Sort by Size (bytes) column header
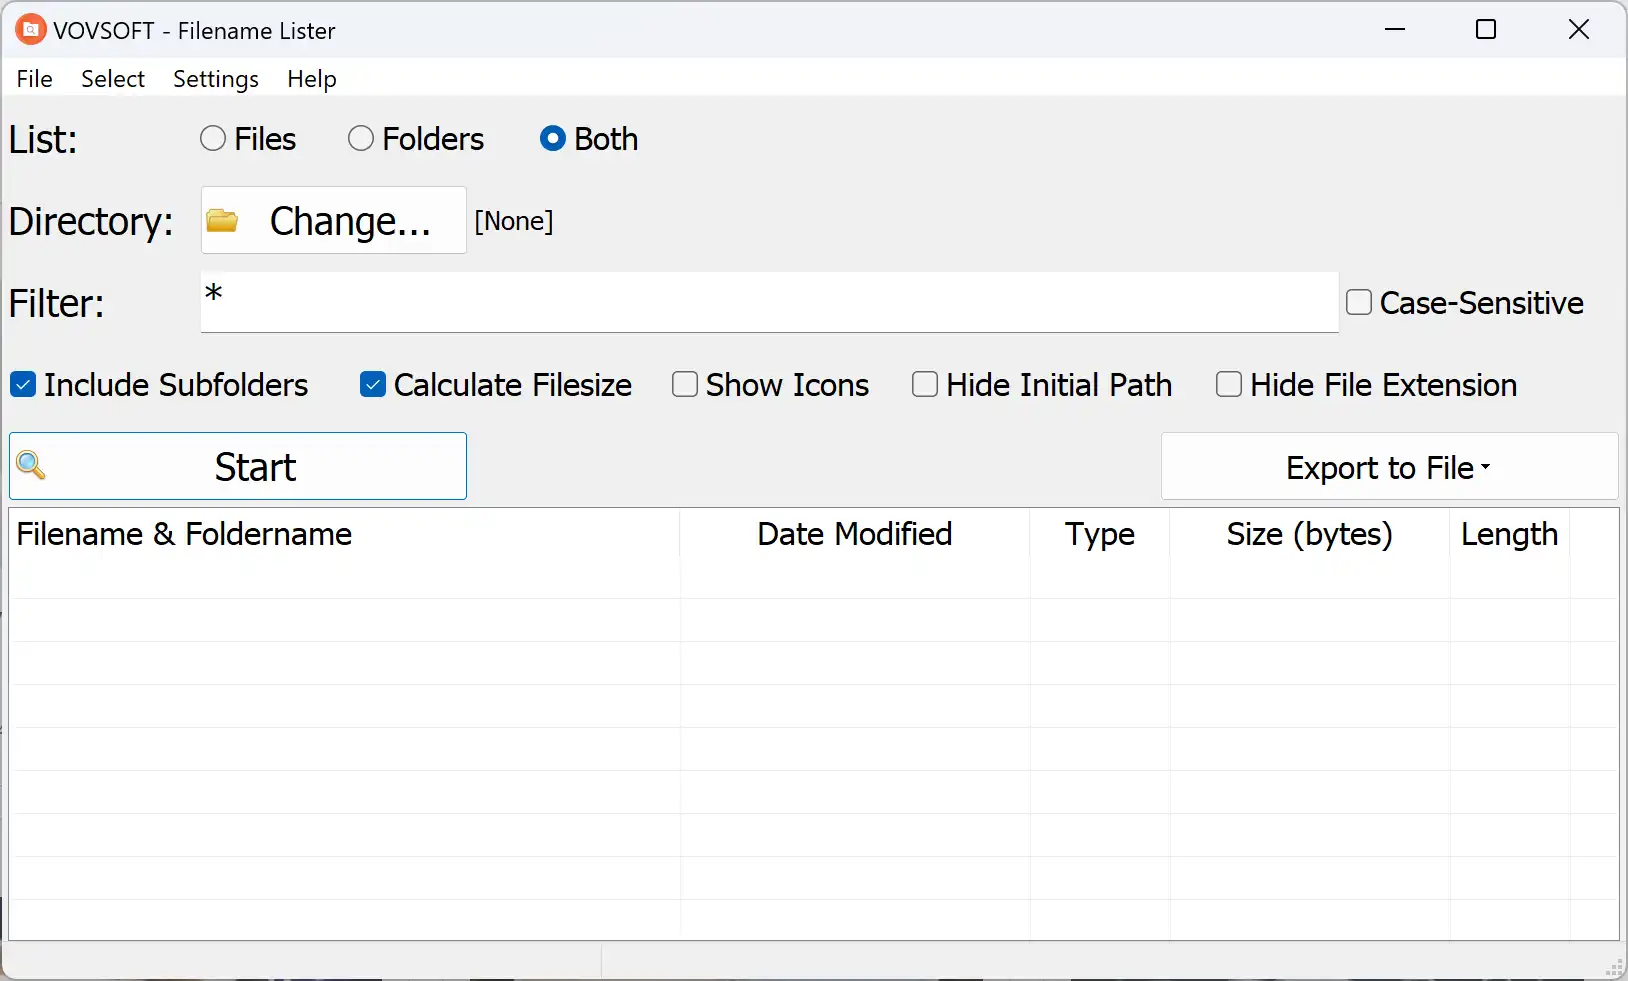Image resolution: width=1628 pixels, height=981 pixels. click(x=1310, y=534)
